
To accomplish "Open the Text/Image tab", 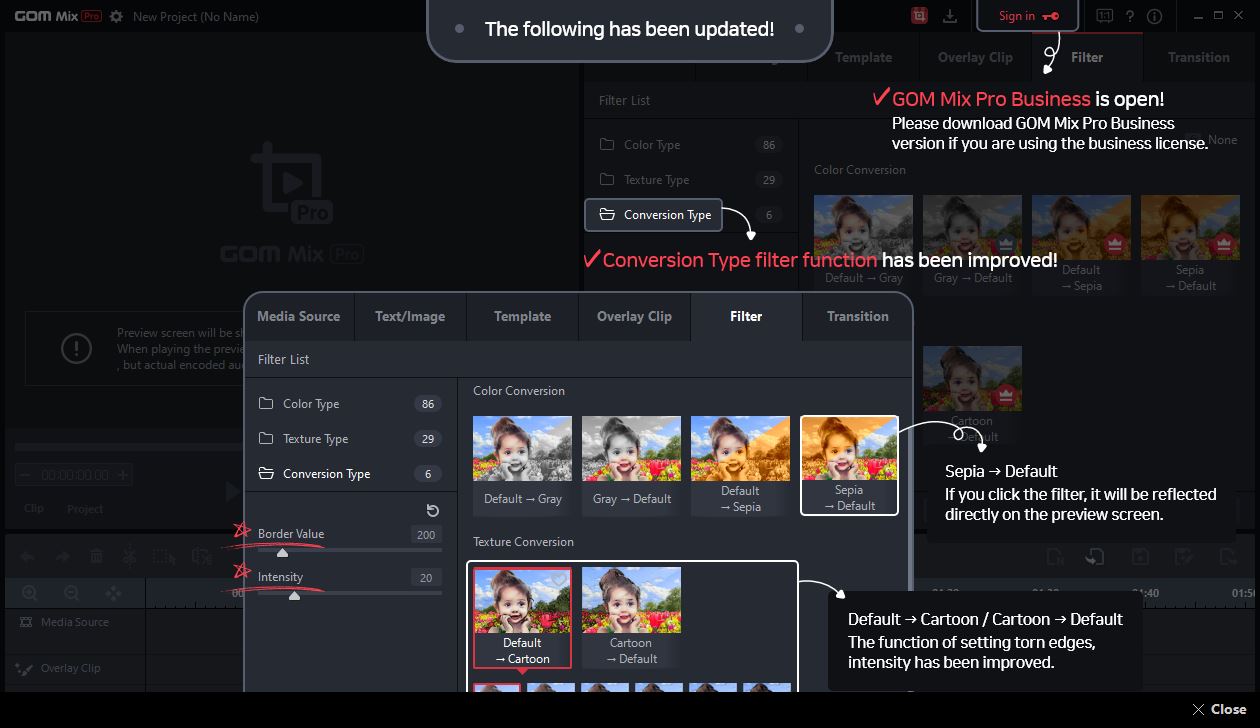I will tap(409, 316).
